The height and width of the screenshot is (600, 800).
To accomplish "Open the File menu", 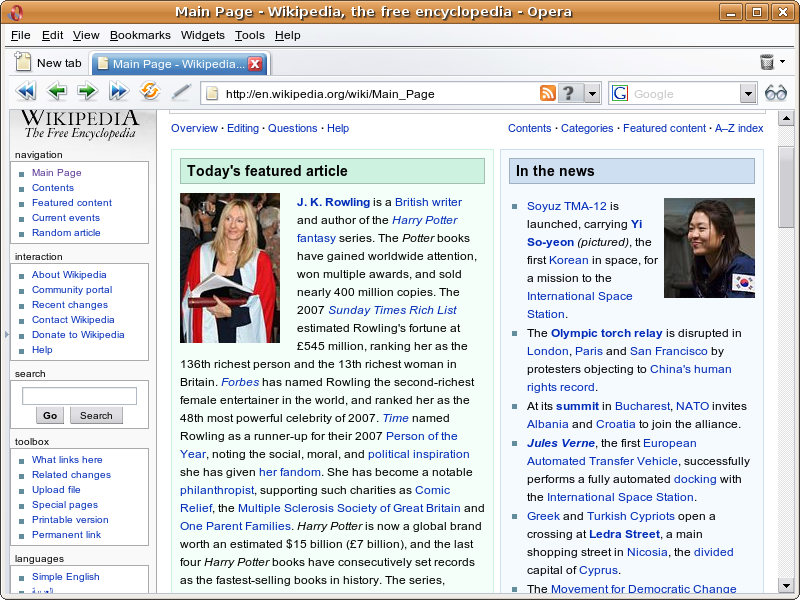I will (x=20, y=35).
